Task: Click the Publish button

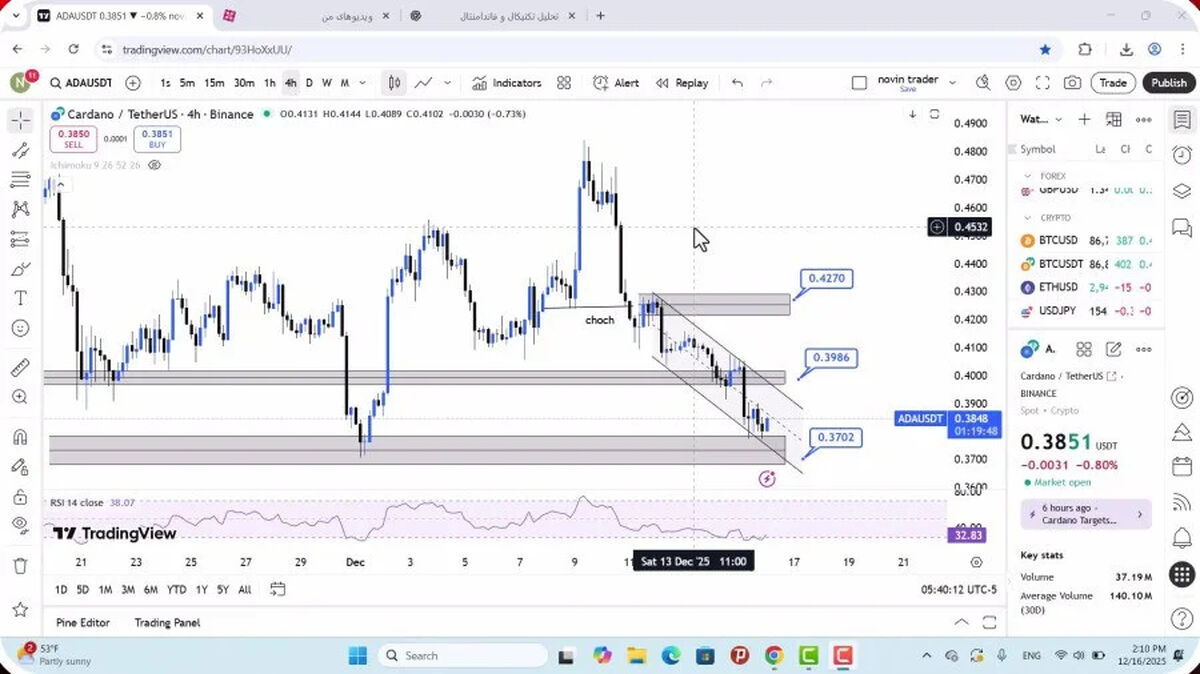Action: [x=1168, y=83]
